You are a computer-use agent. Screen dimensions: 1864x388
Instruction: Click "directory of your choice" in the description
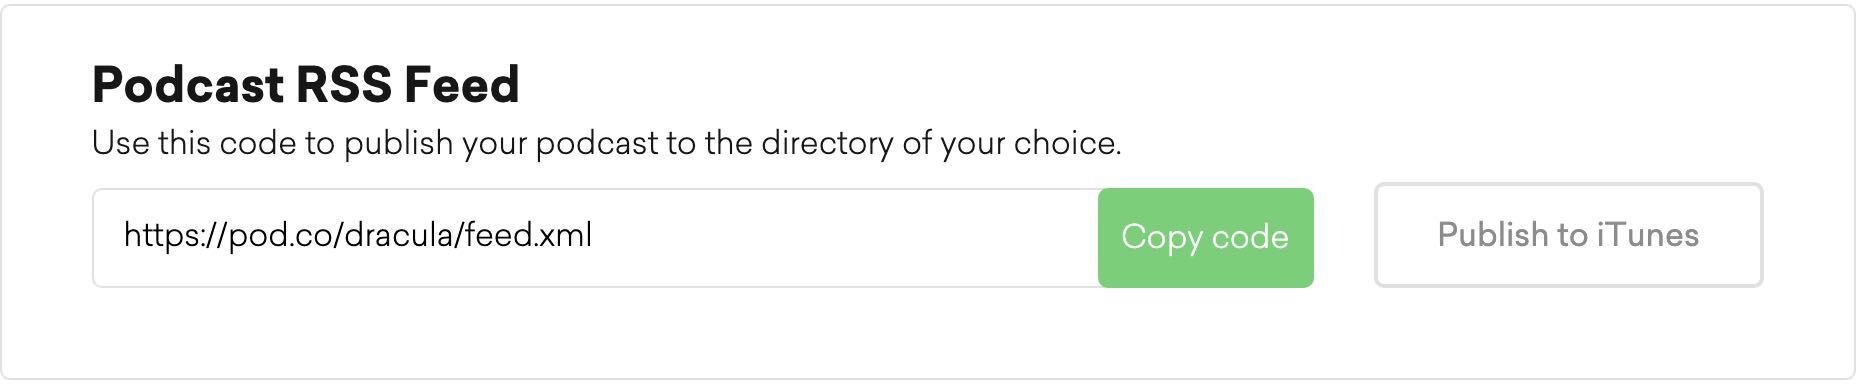point(941,144)
